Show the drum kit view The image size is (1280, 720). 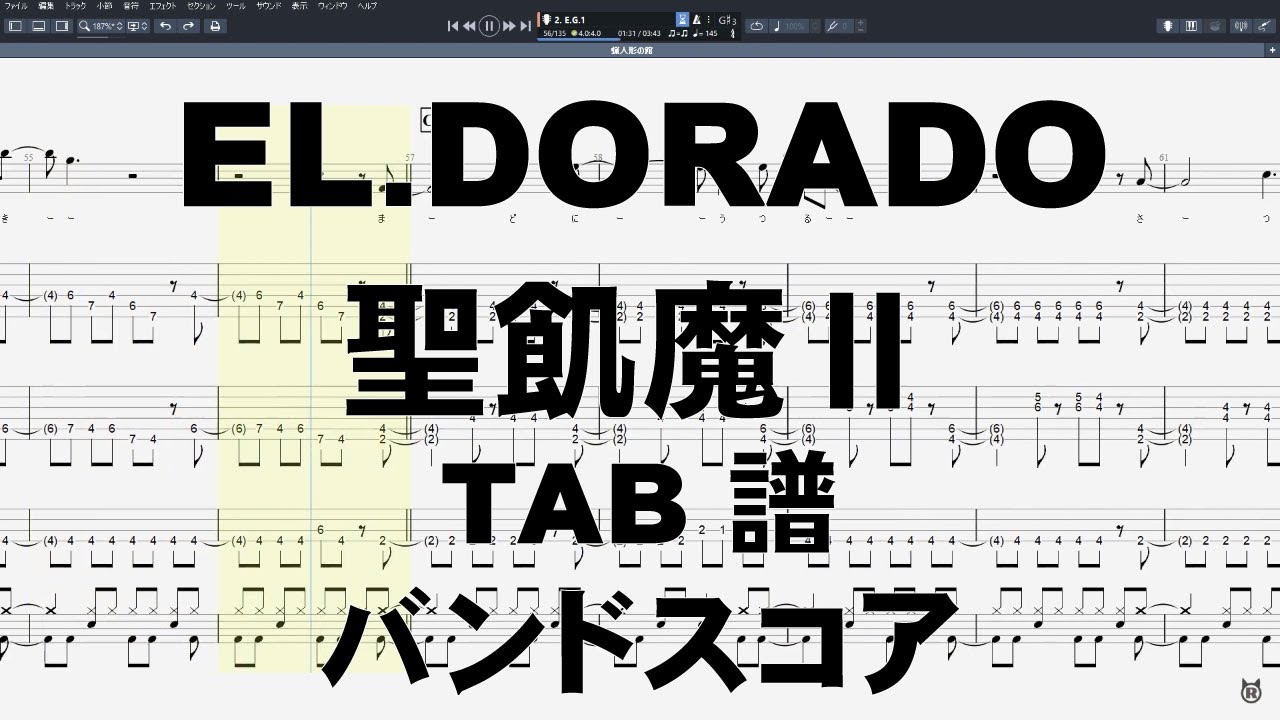[1214, 26]
